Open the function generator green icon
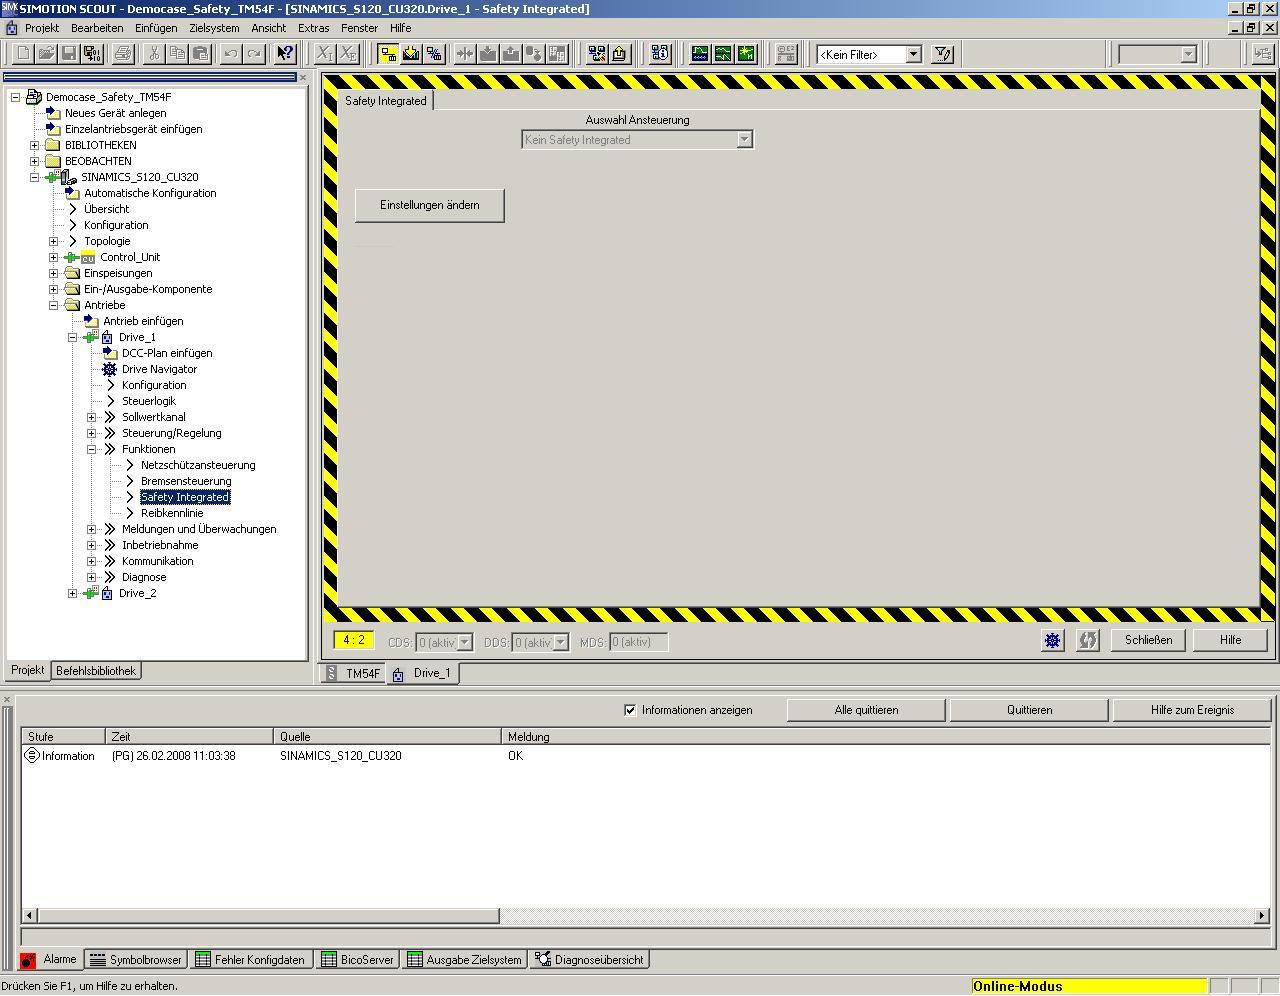 [723, 54]
